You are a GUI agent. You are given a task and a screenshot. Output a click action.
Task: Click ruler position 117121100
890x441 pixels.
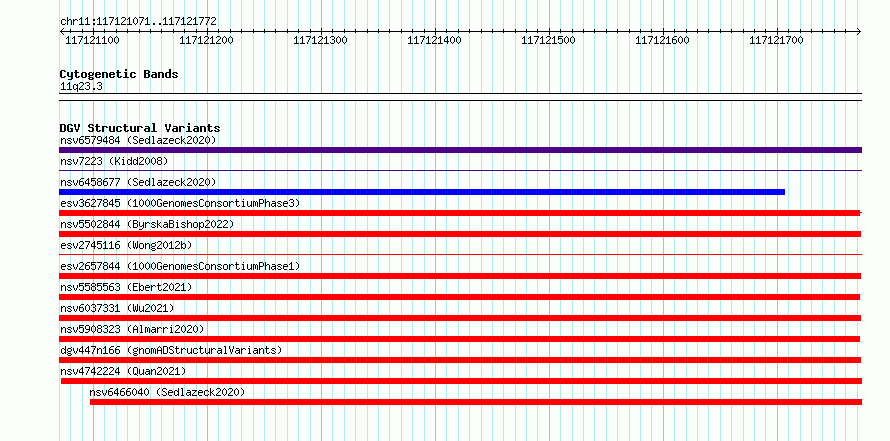click(93, 40)
